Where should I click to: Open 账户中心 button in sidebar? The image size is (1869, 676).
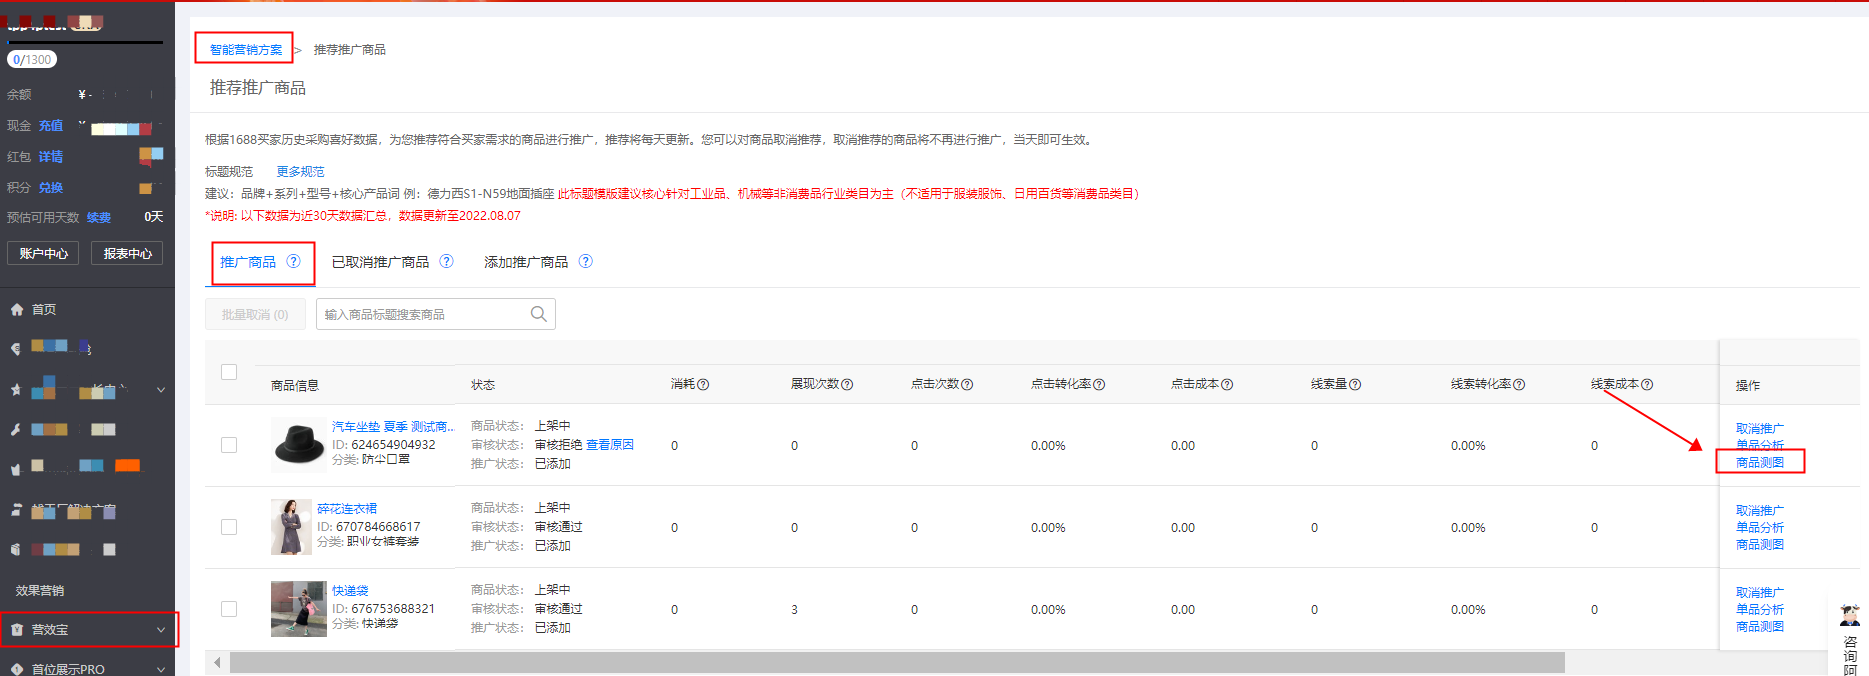coord(43,254)
